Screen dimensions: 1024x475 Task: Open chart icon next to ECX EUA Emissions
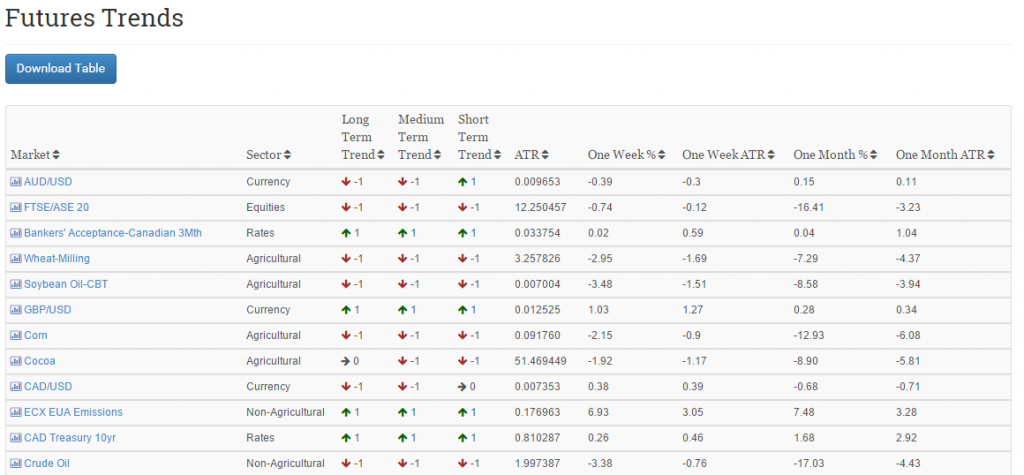[x=16, y=412]
